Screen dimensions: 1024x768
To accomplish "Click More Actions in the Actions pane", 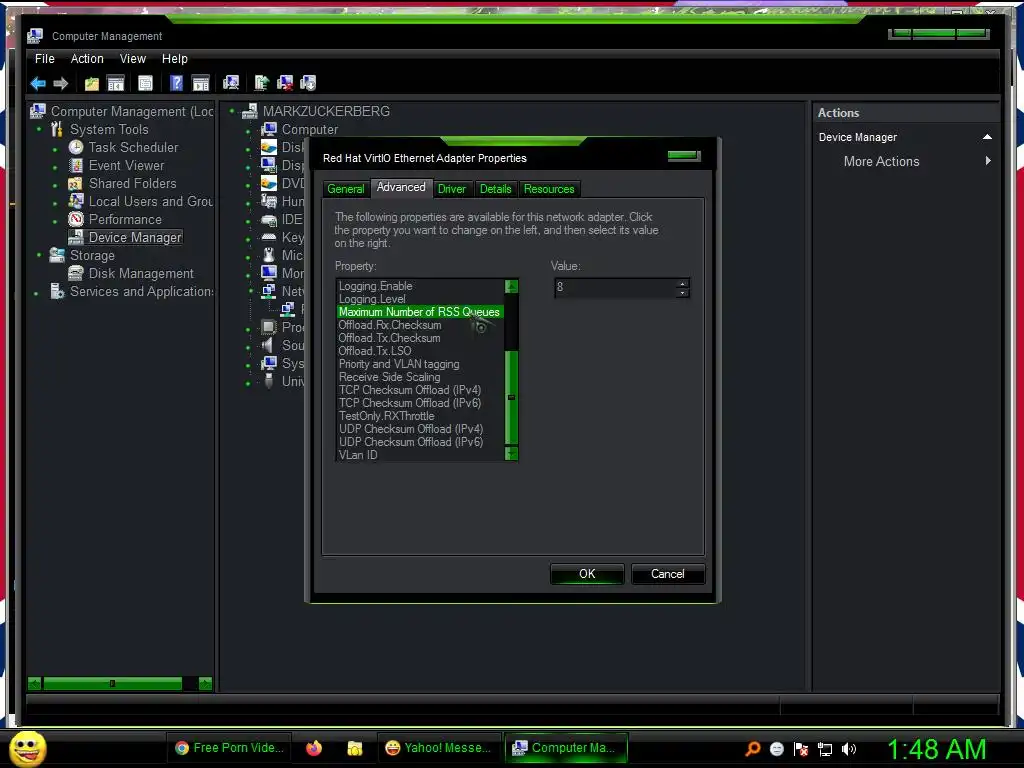I will pos(881,161).
